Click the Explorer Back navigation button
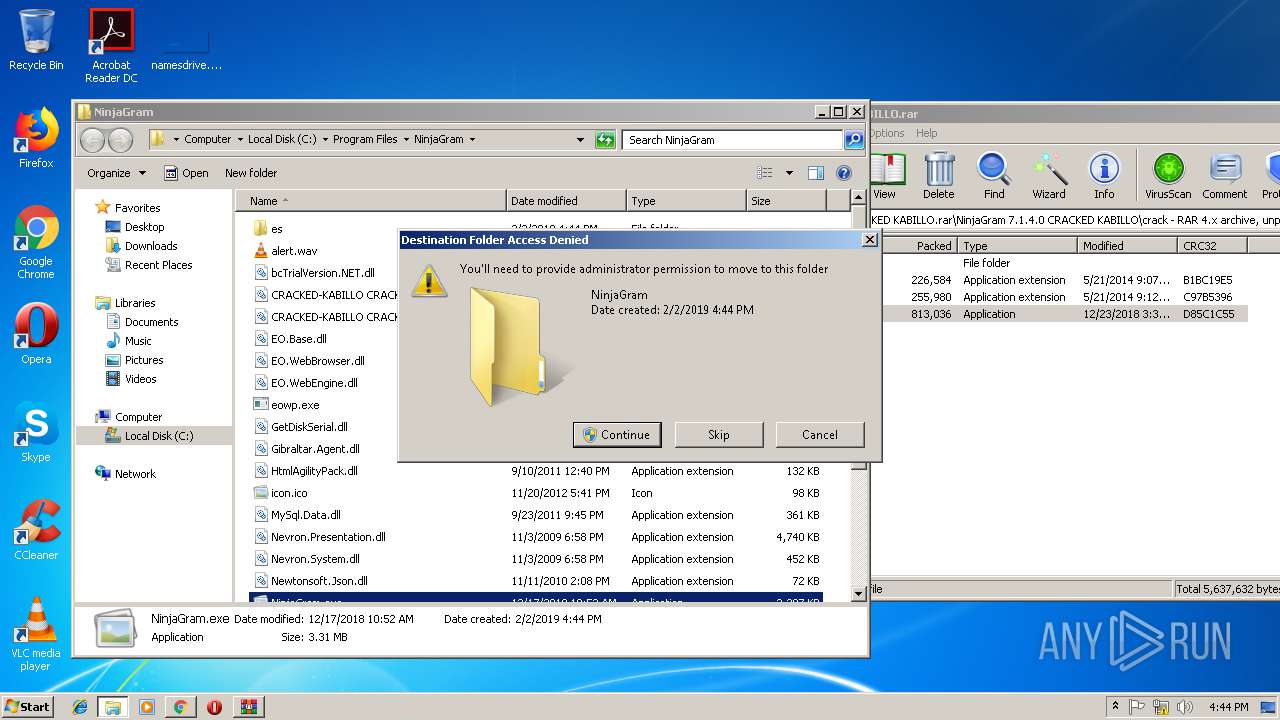The height and width of the screenshot is (720, 1280). [x=92, y=140]
